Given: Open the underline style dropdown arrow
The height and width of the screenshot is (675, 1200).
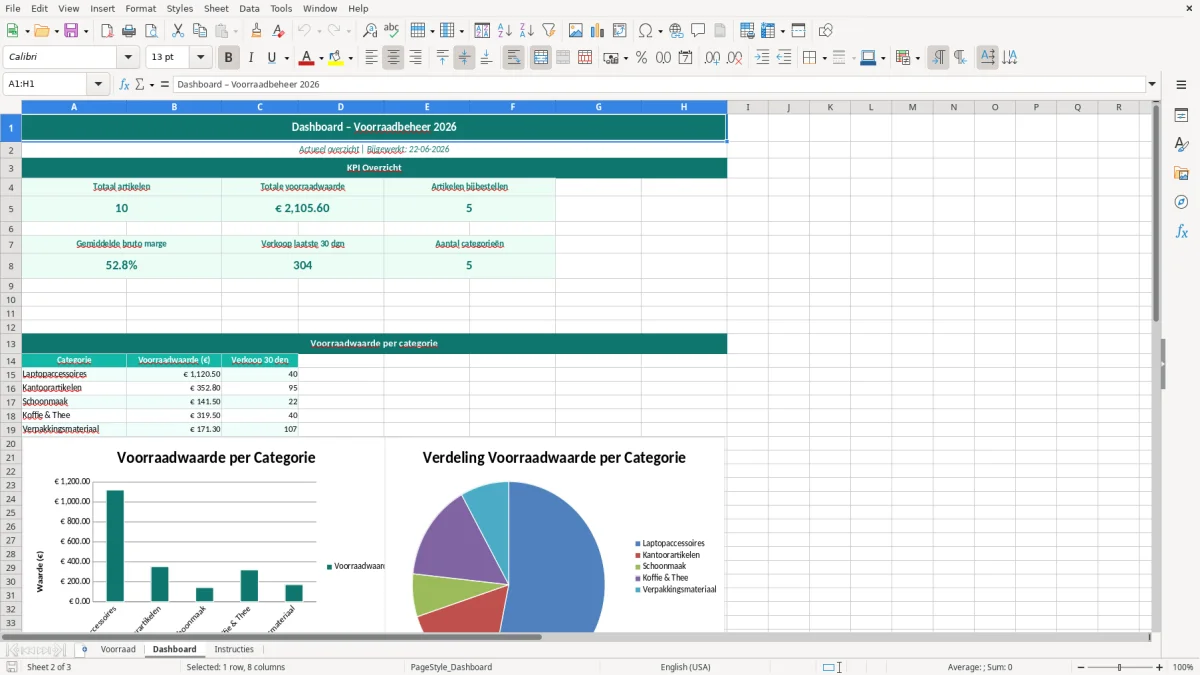Looking at the screenshot, I should click(286, 58).
